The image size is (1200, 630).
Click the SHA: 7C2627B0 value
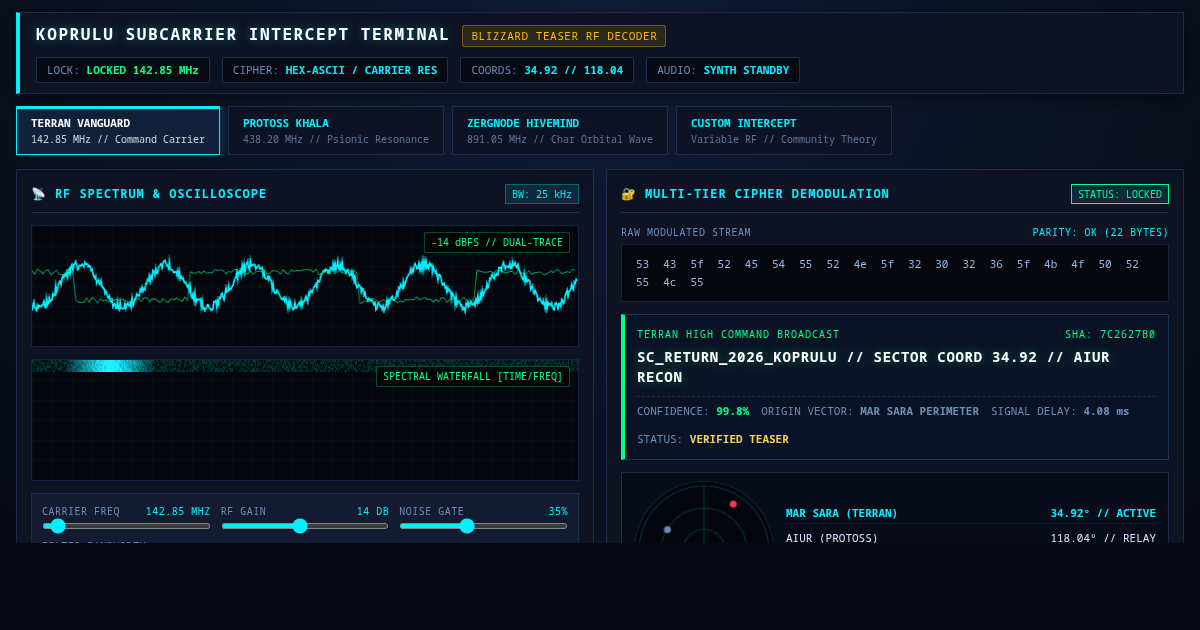coord(1110,334)
